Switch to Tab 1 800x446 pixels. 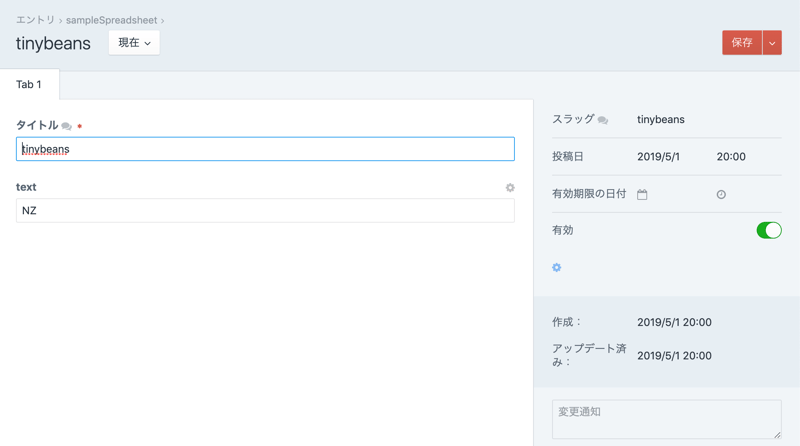click(29, 85)
